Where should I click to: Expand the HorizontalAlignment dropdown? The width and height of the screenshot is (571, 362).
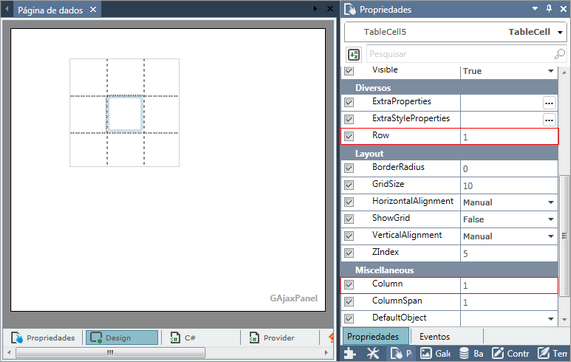[x=551, y=202]
